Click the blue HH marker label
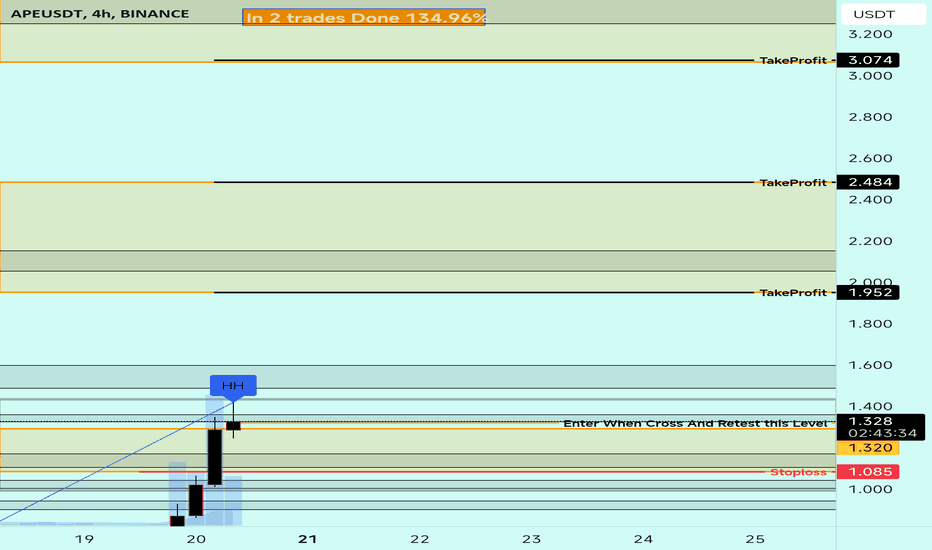The height and width of the screenshot is (550, 932). point(233,385)
